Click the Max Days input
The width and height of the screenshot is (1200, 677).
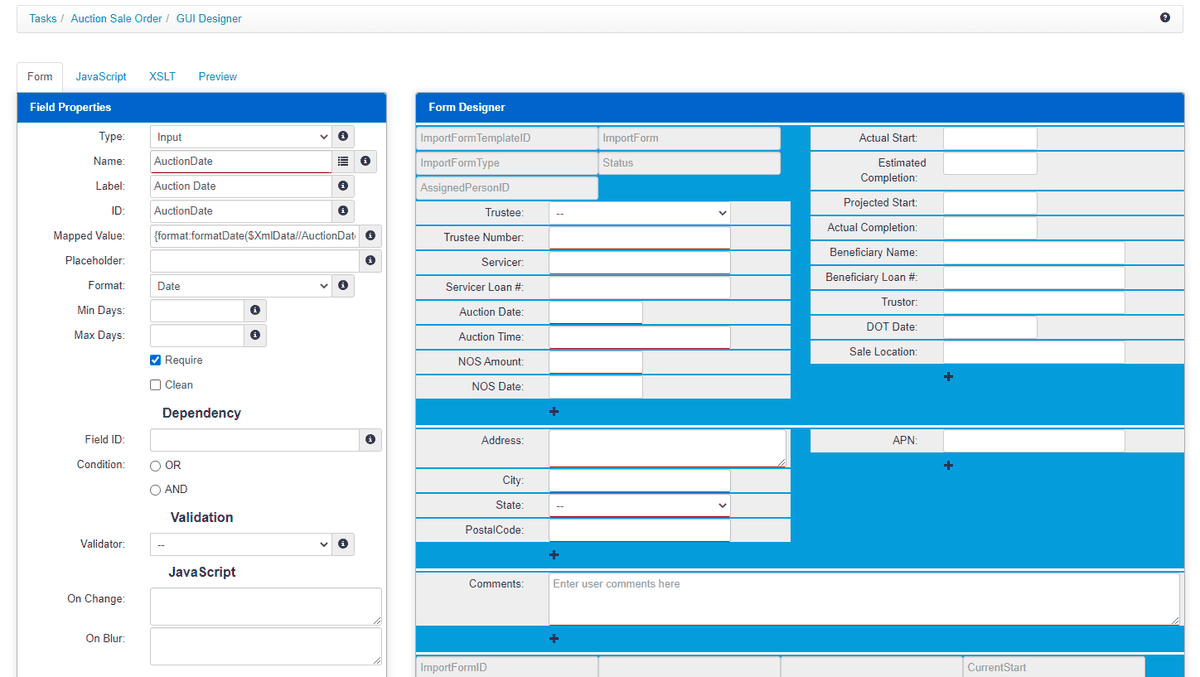coord(197,335)
